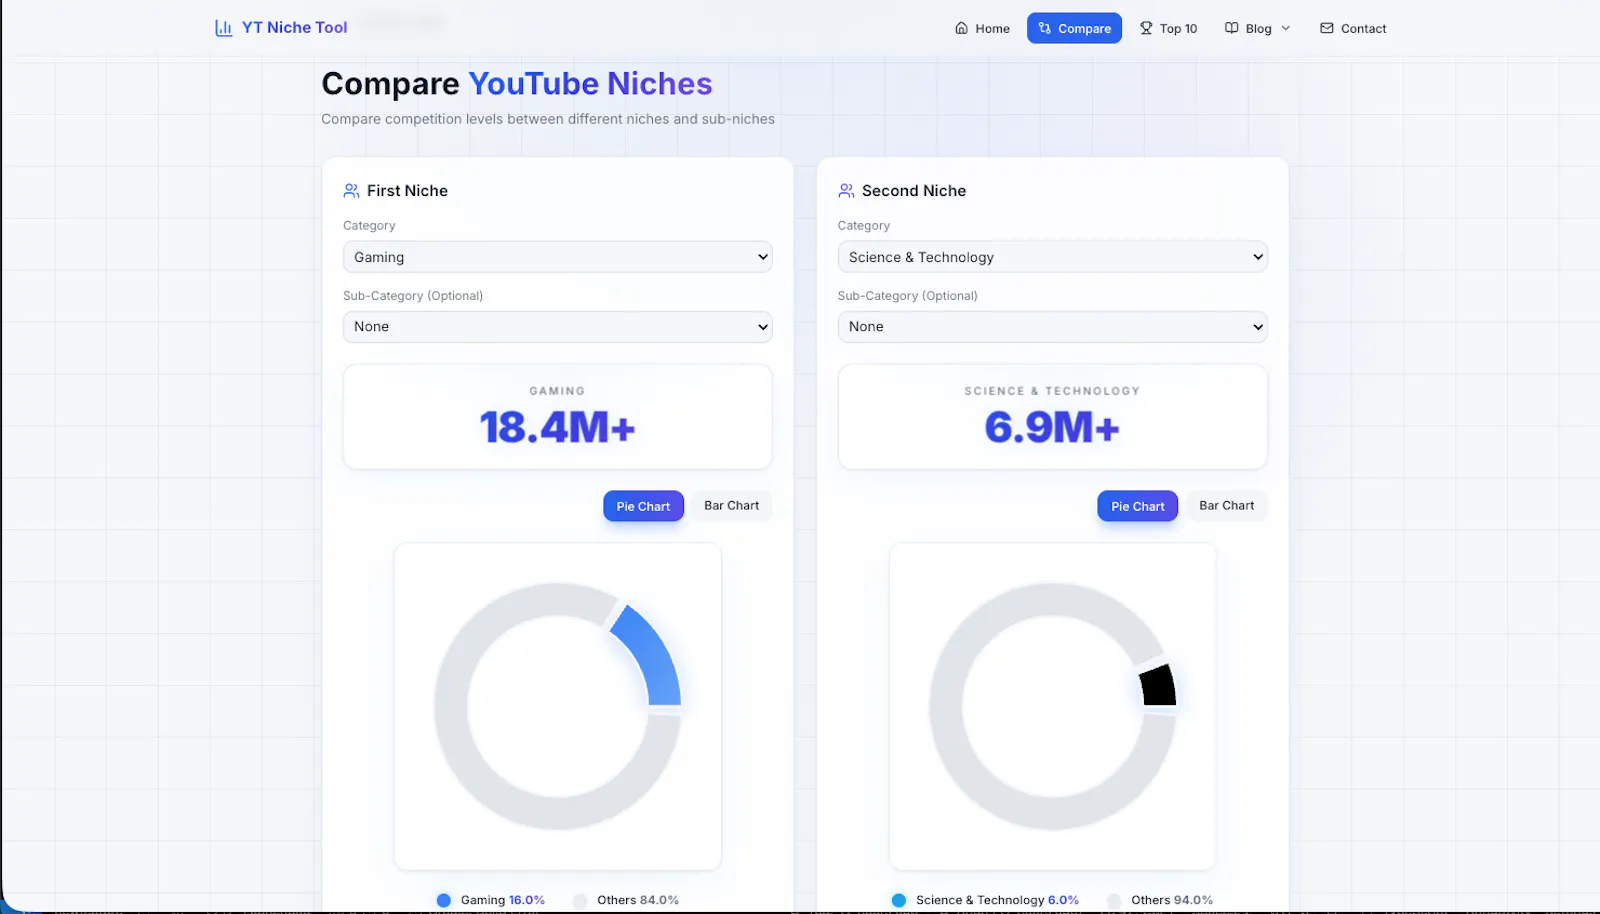
Task: Click the people icon beside First Niche
Action: point(351,190)
